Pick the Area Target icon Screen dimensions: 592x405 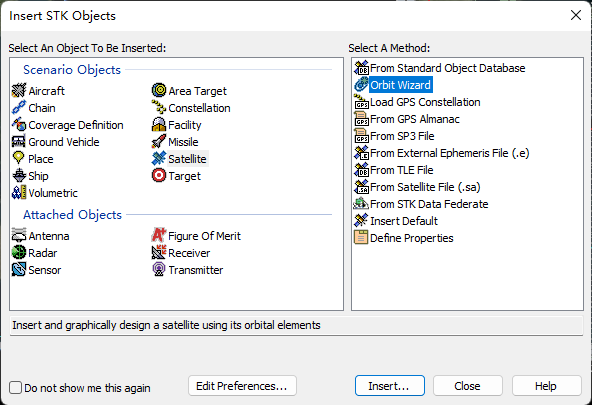pyautogui.click(x=159, y=91)
